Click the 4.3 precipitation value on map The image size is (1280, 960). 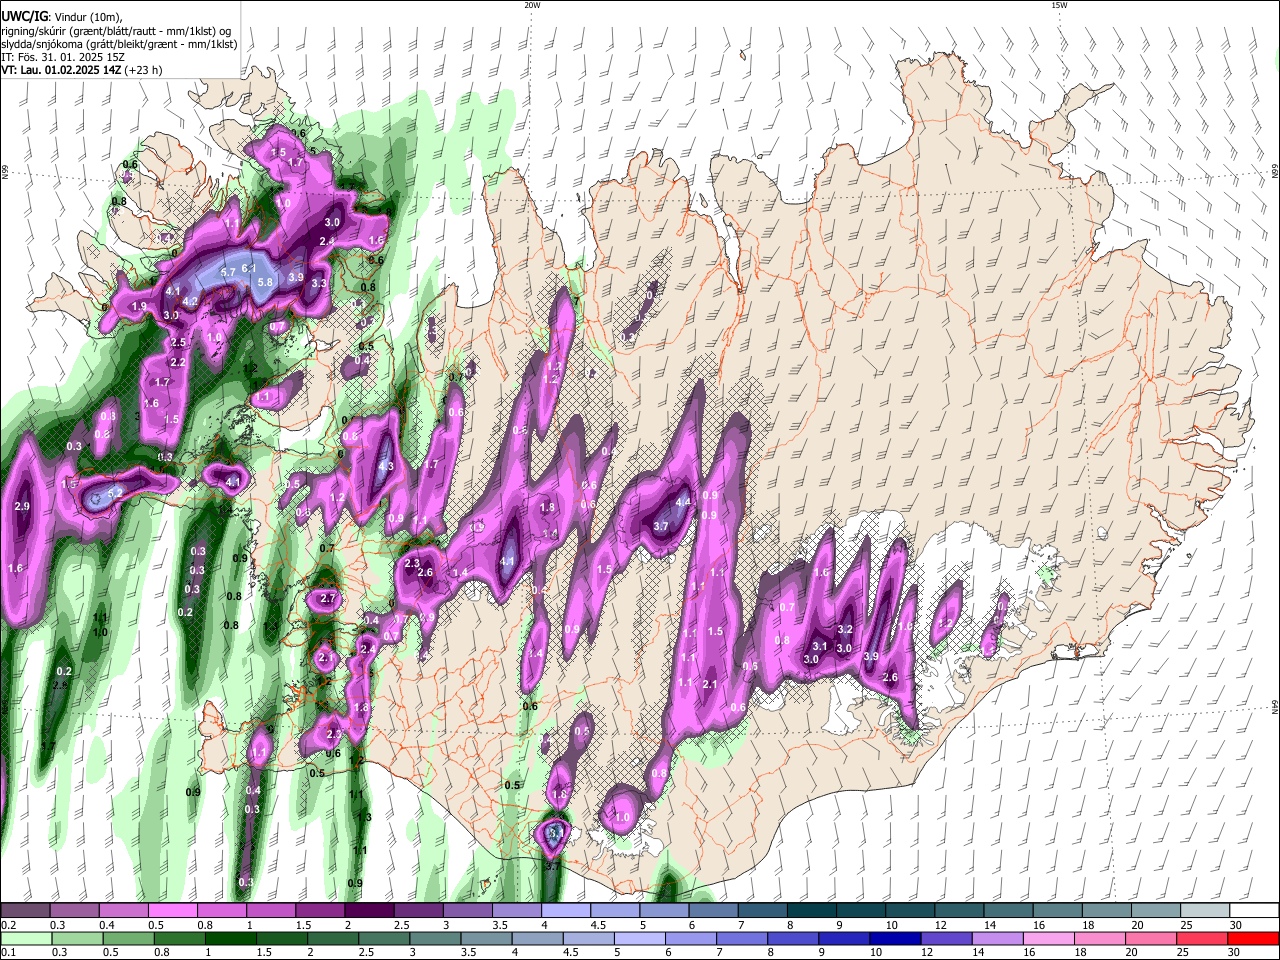[386, 467]
